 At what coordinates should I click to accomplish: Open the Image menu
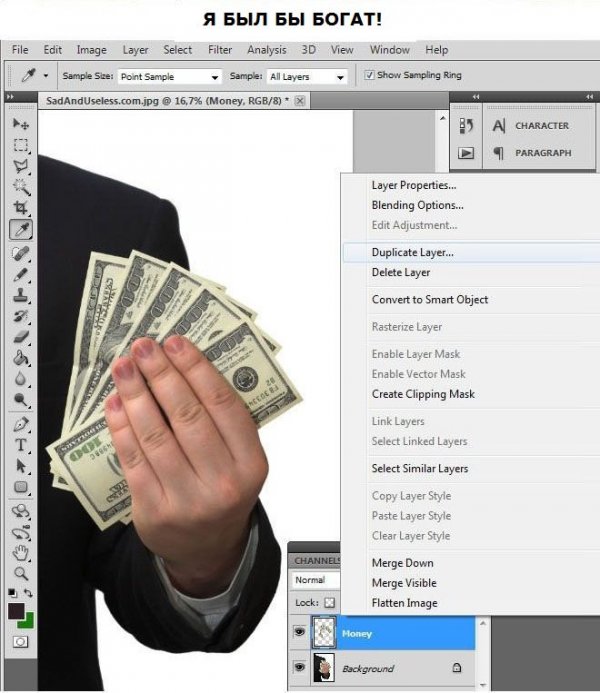click(x=91, y=50)
